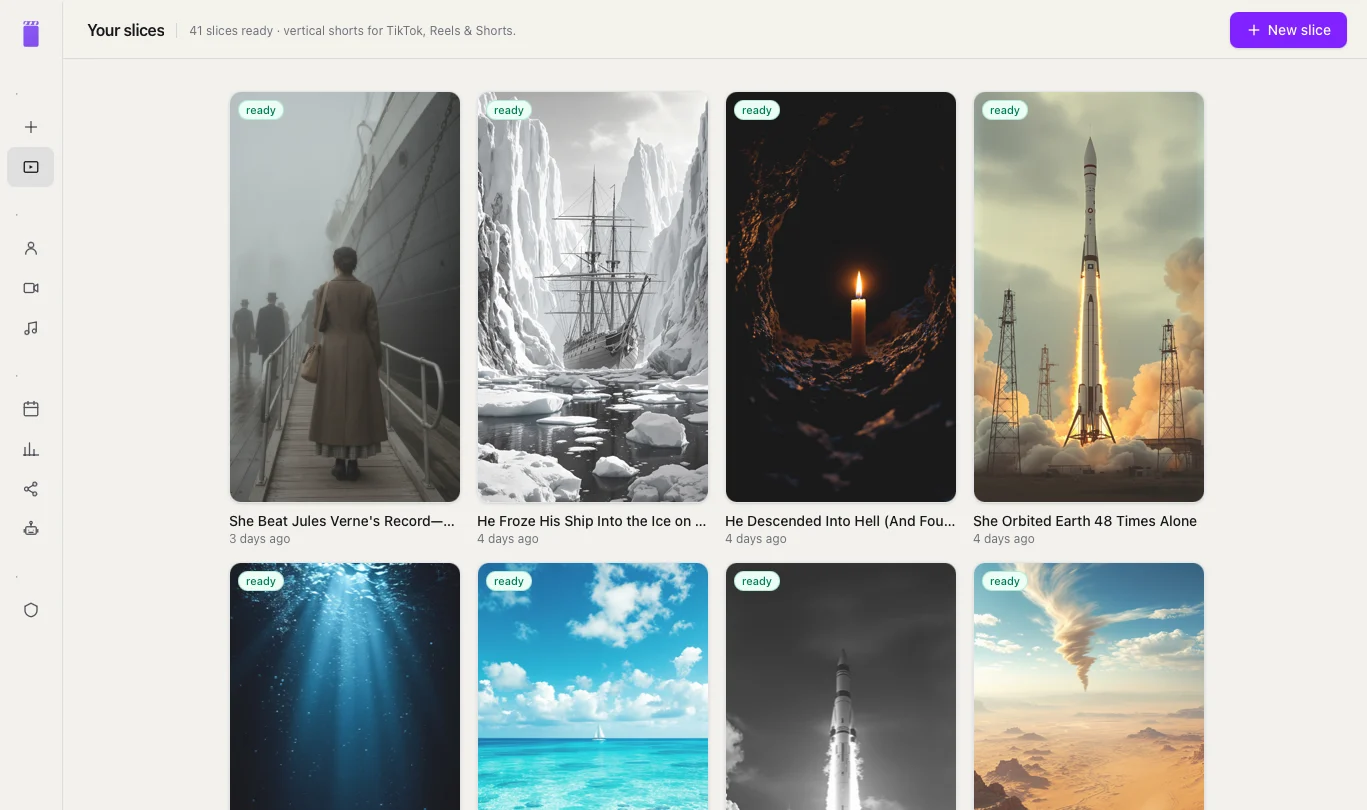Open the color rocket launch thumbnail

pyautogui.click(x=1089, y=297)
